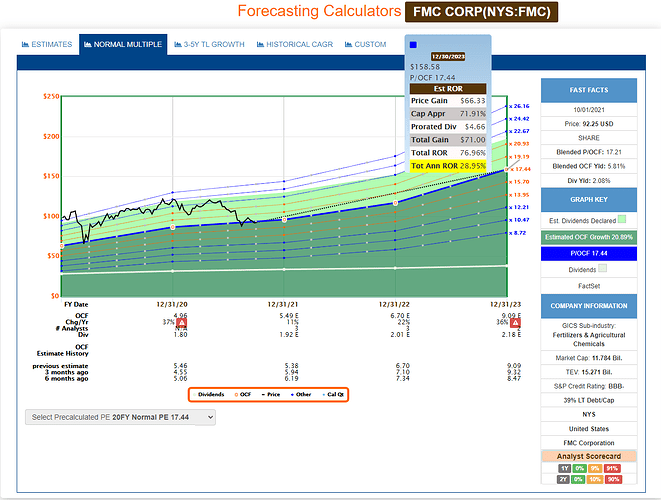Click the FAST FACTS header
Screen dimensions: 661x500
(x=588, y=90)
